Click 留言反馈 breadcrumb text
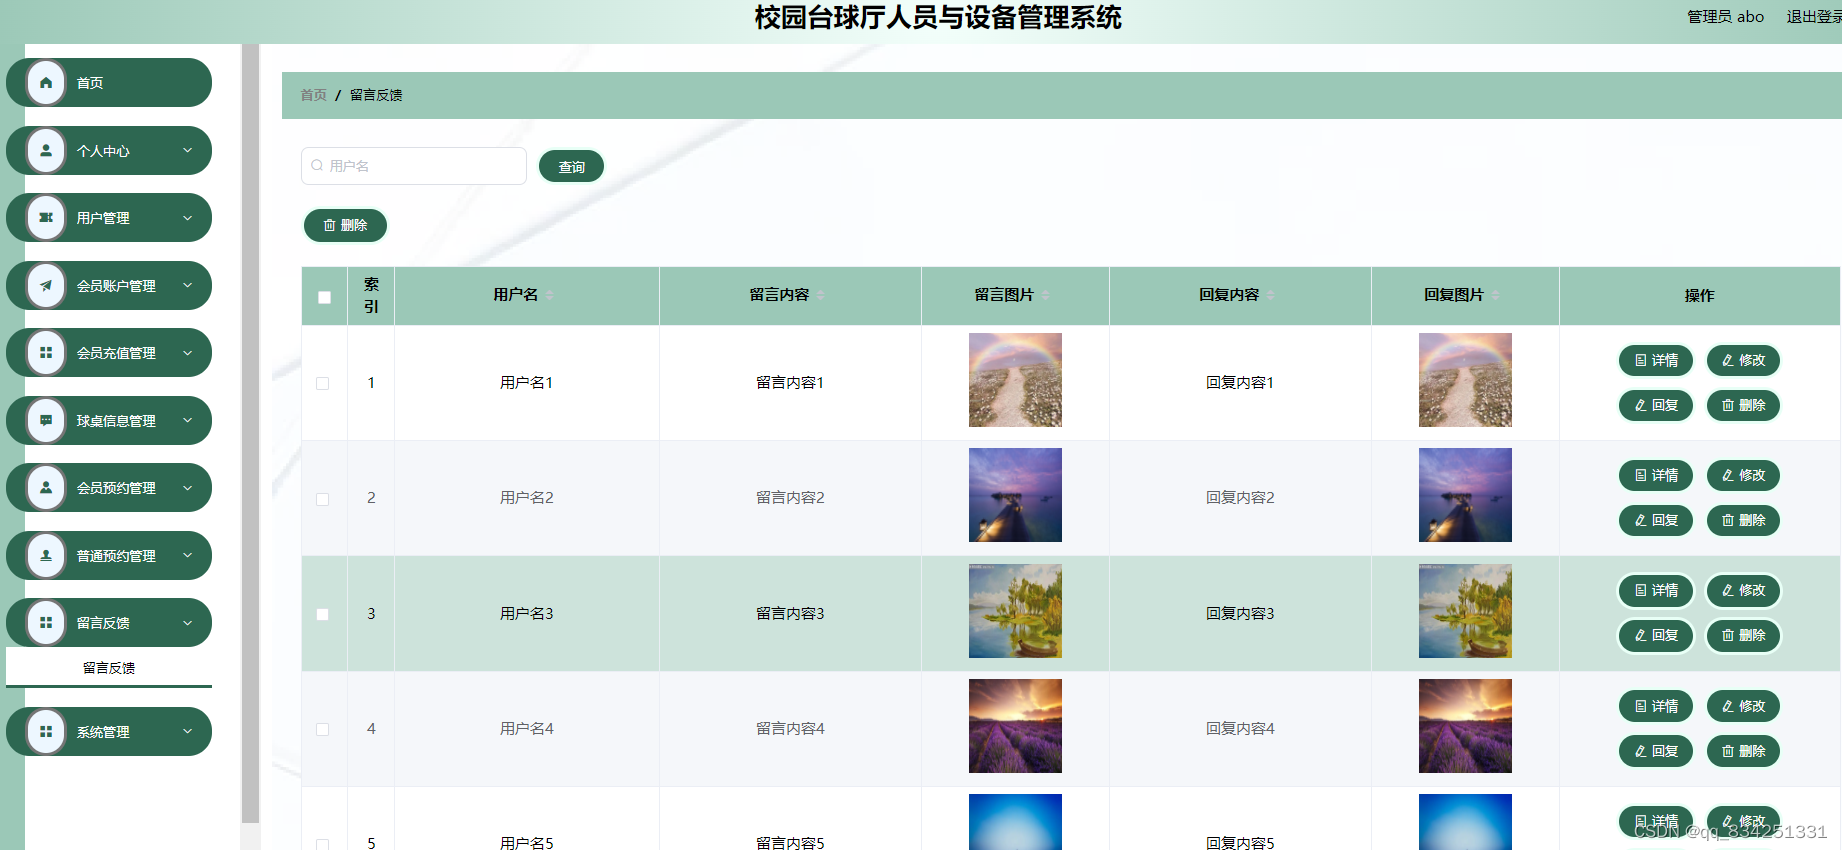 click(376, 95)
